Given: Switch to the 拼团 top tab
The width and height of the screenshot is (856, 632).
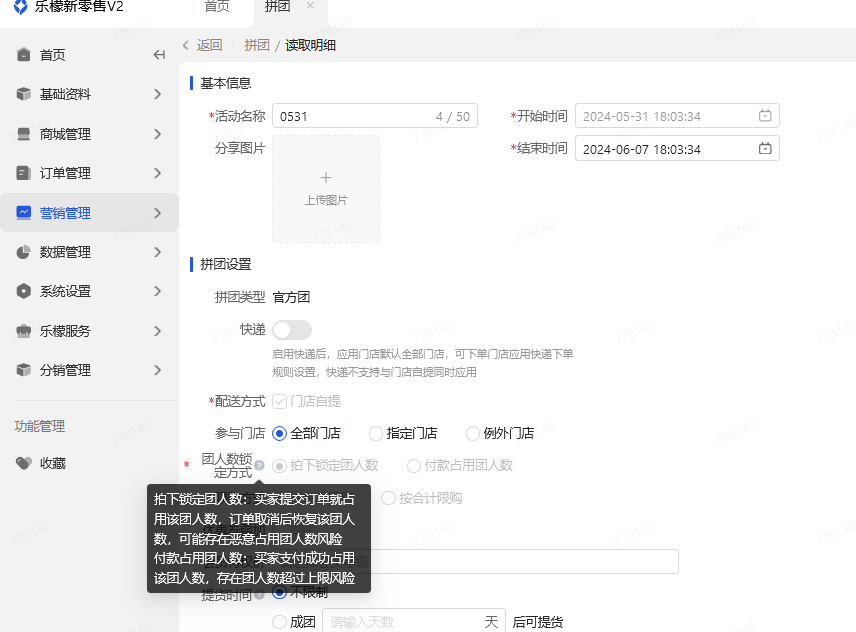Looking at the screenshot, I should [x=277, y=6].
